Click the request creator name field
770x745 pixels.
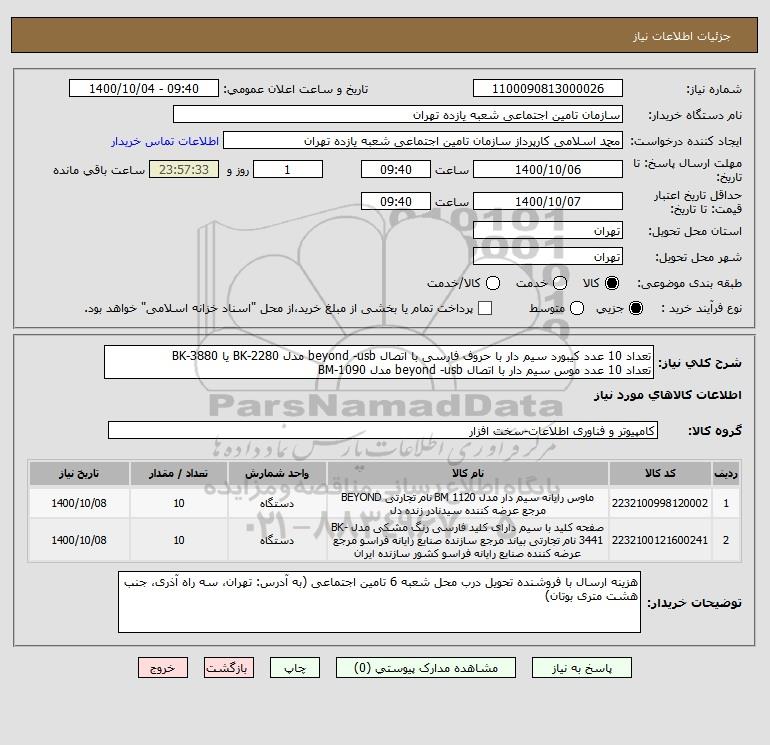tap(423, 140)
